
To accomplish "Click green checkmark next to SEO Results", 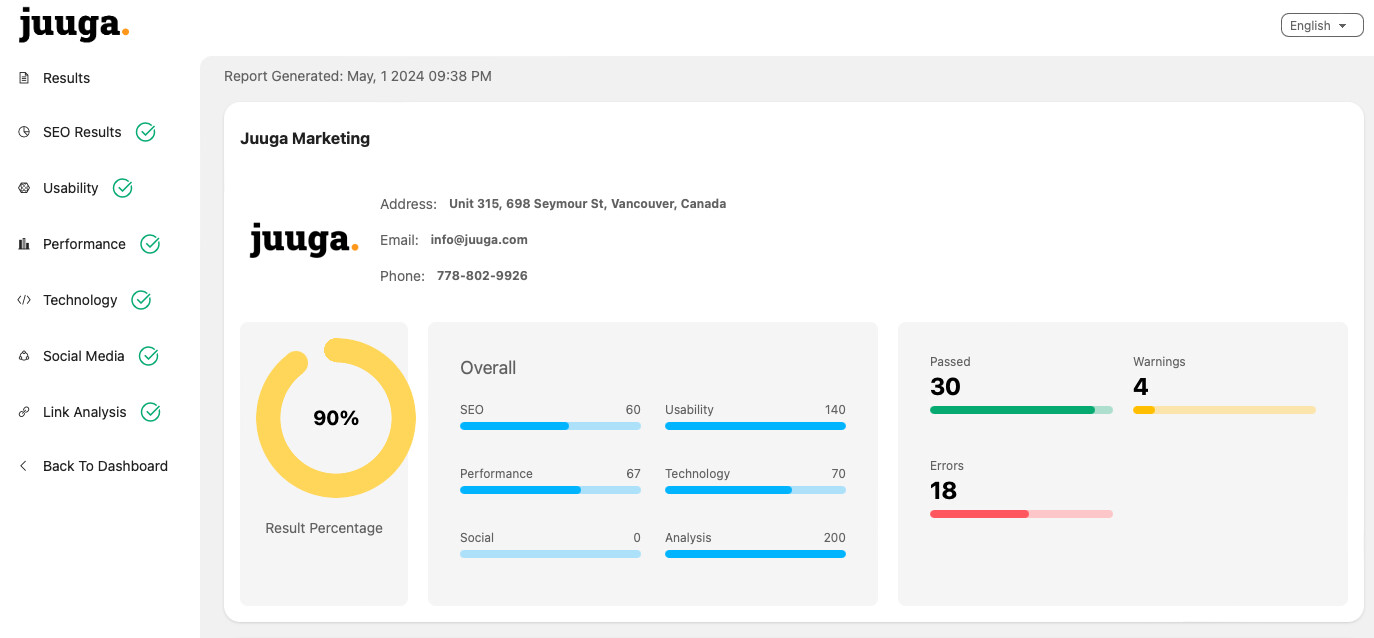I will click(x=146, y=132).
